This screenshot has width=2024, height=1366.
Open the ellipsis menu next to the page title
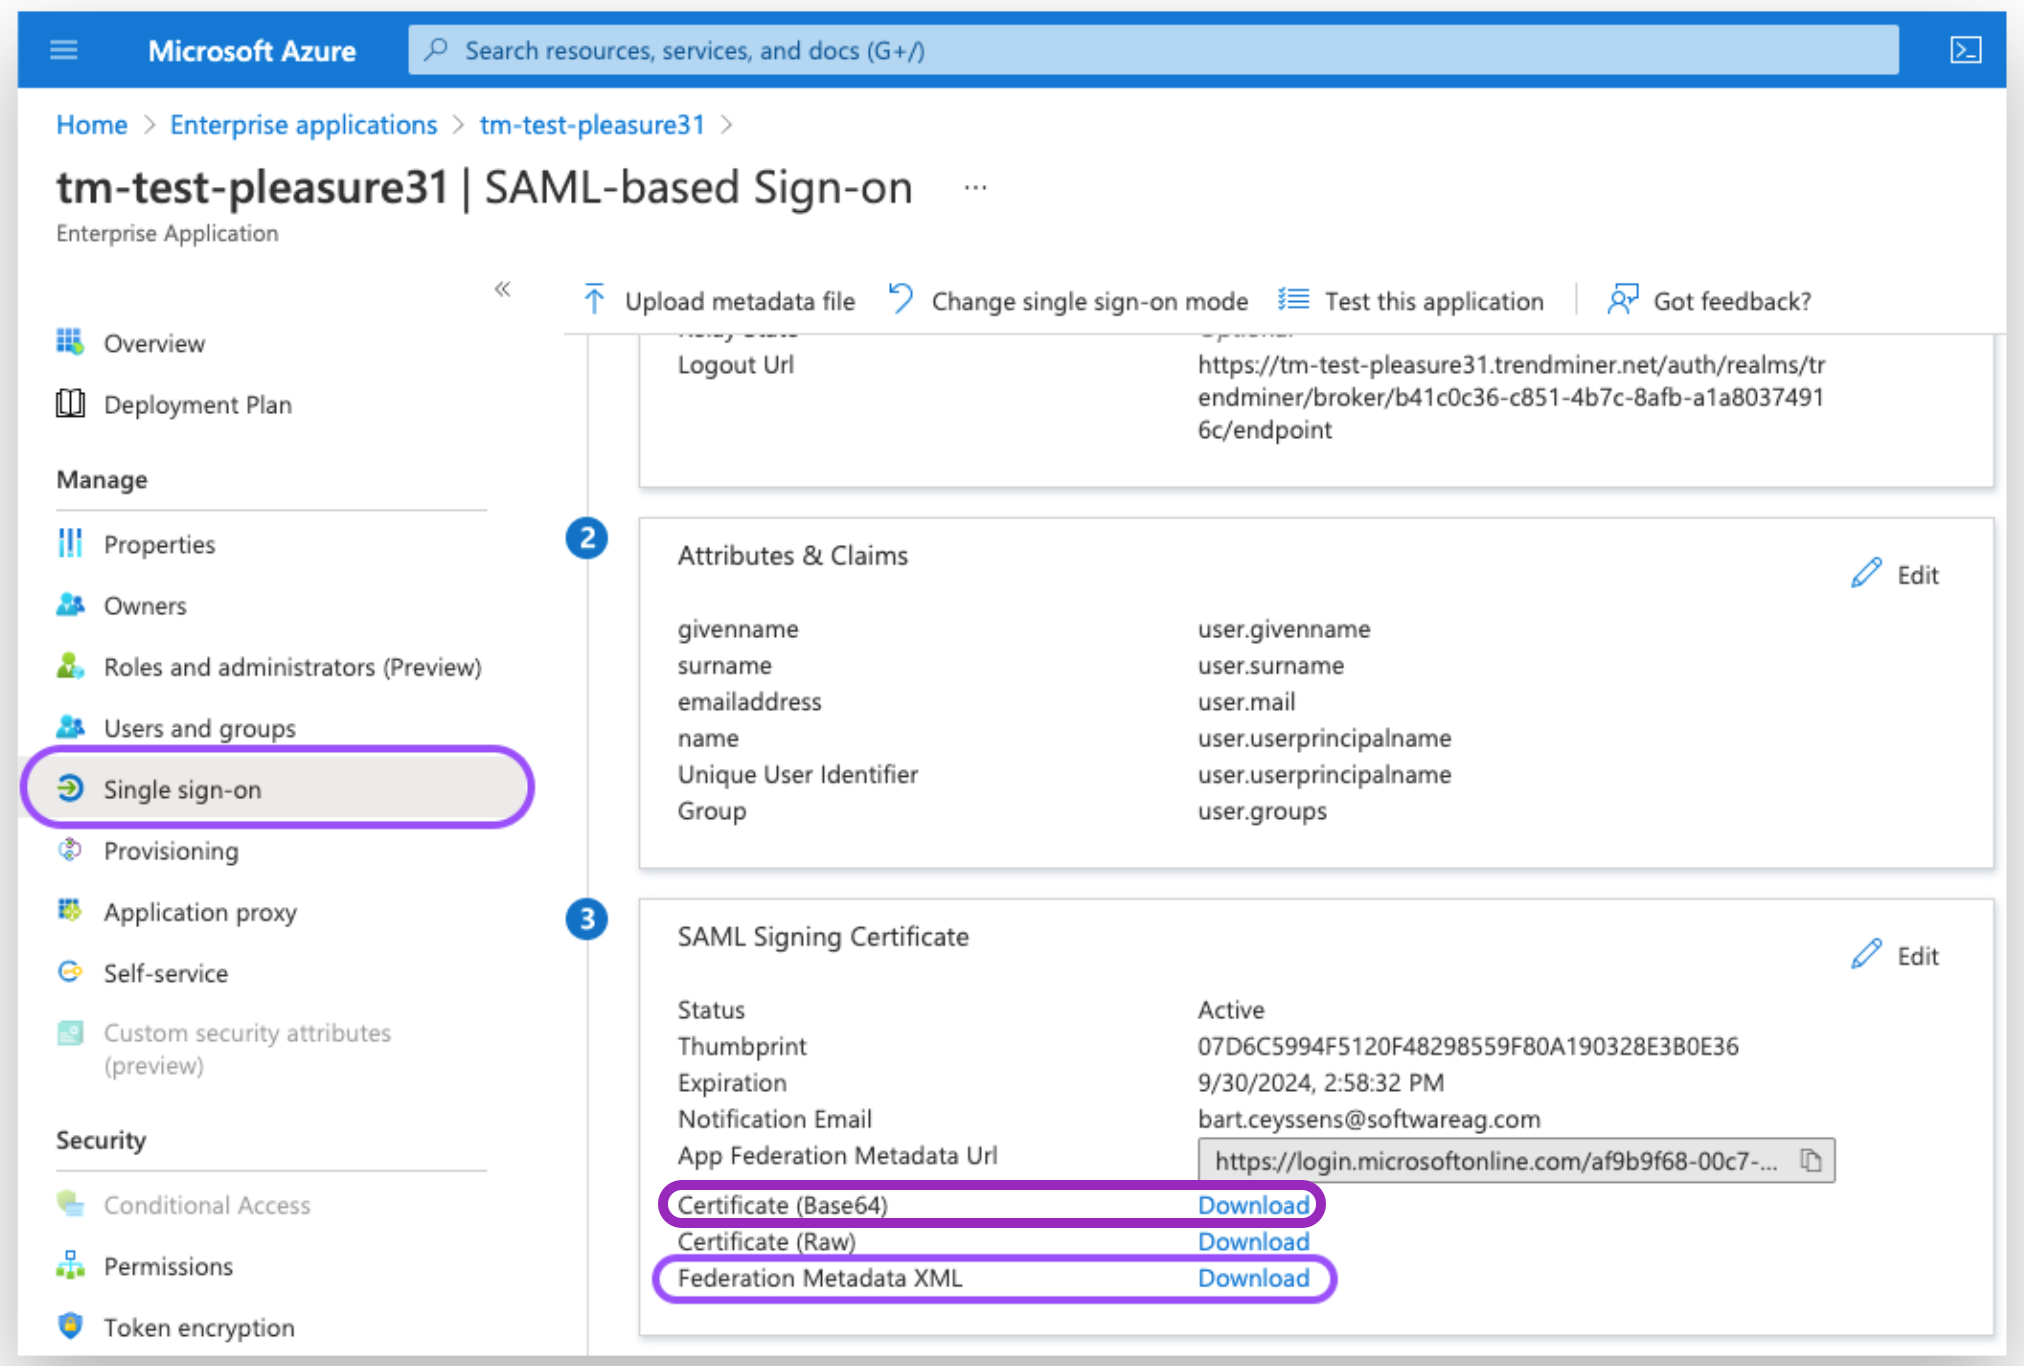[974, 186]
